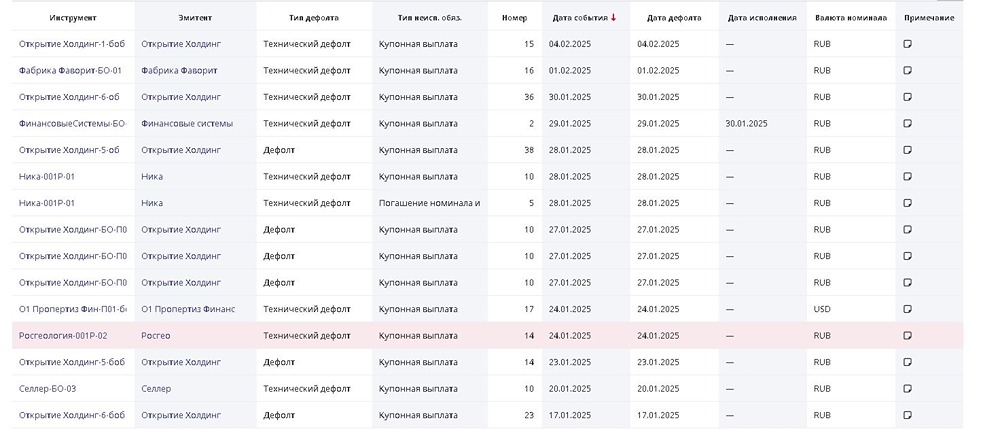Open note for Открытие Холдинг-5-боб row
Viewport: 1000px width, 444px height.
click(907, 362)
